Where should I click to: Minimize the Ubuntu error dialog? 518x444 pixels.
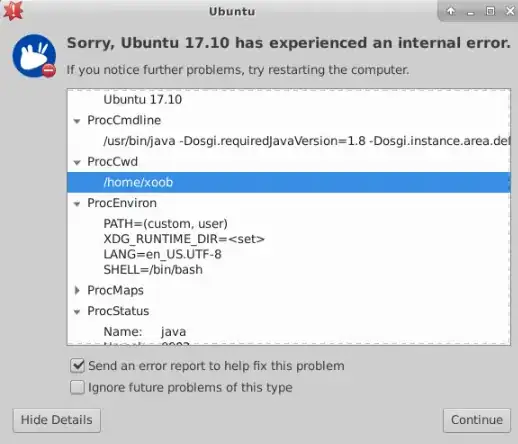470,12
